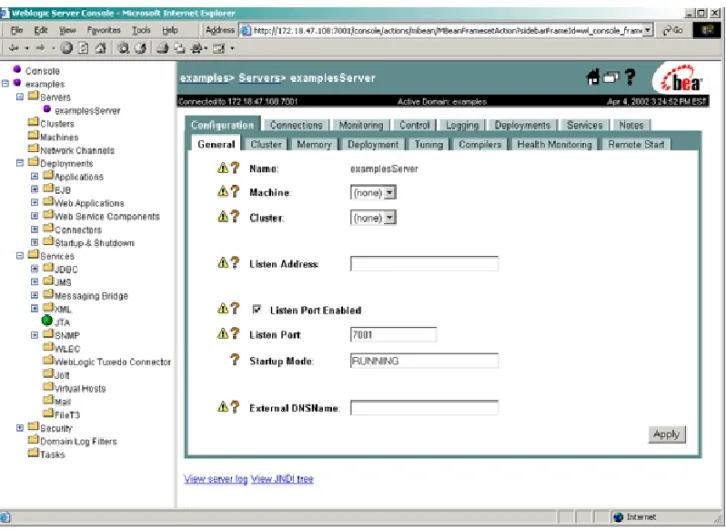Switch to the Connections tab
The height and width of the screenshot is (531, 726).
[x=296, y=125]
